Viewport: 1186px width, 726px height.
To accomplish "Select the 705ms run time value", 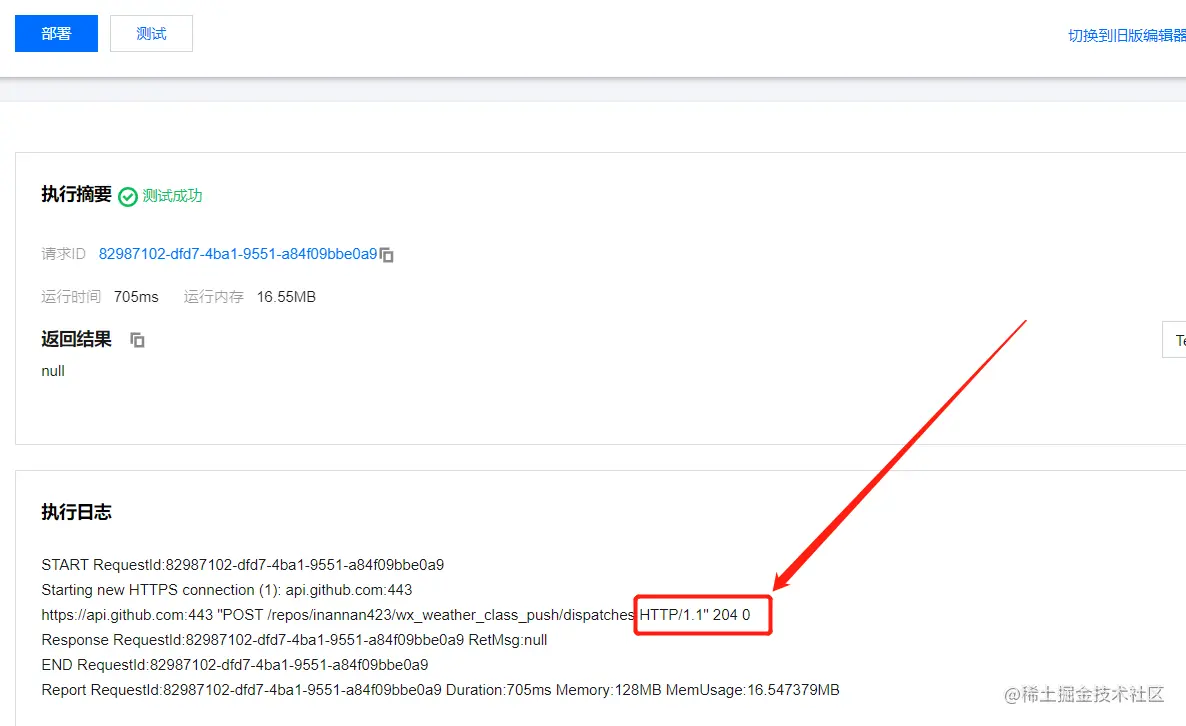I will [x=136, y=297].
